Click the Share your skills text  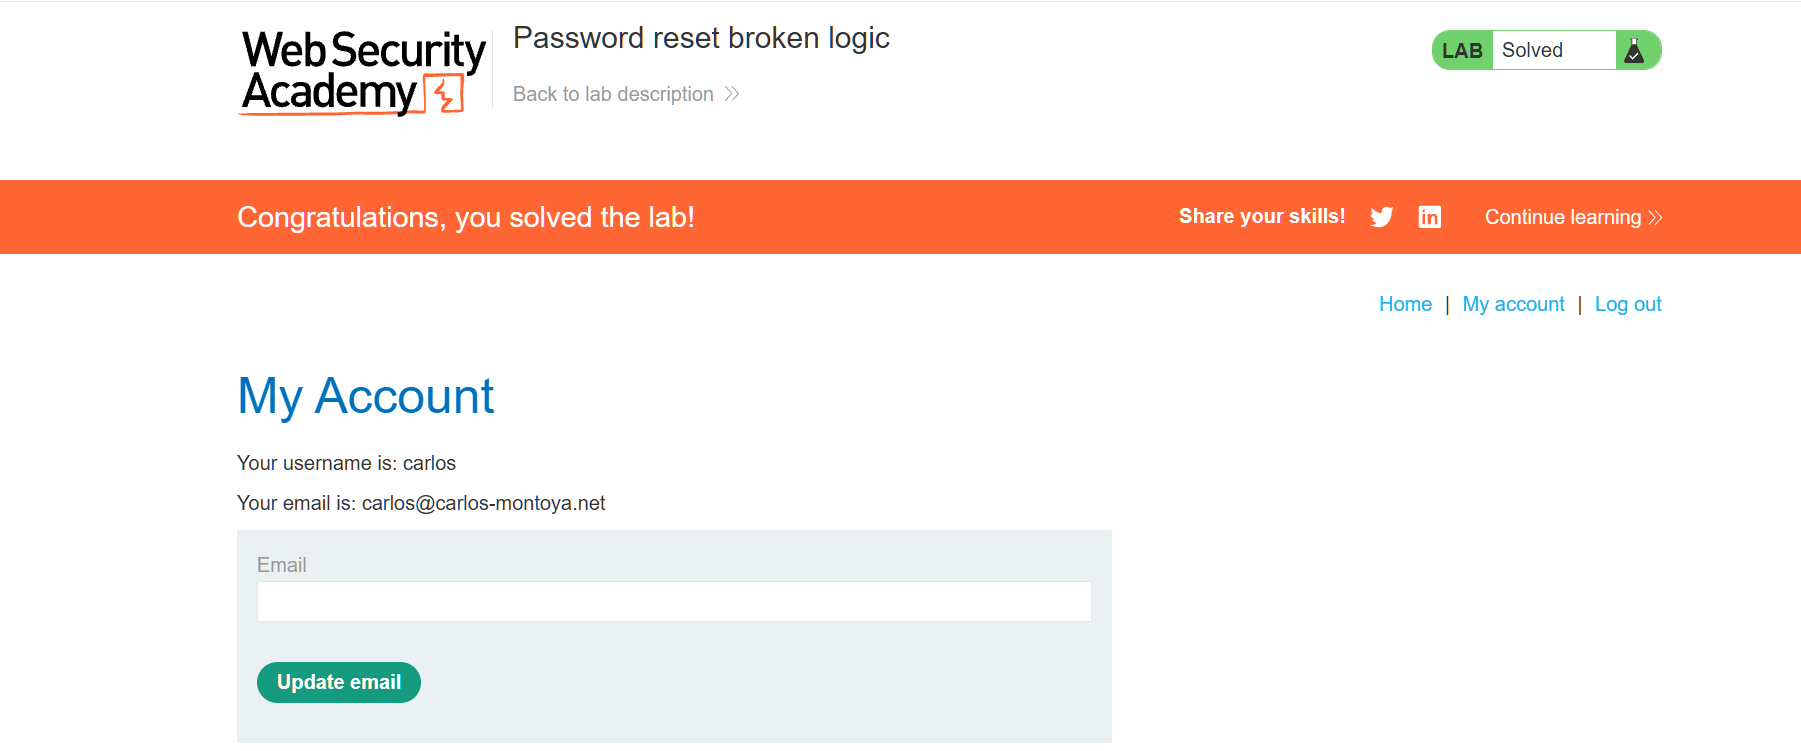coord(1261,216)
